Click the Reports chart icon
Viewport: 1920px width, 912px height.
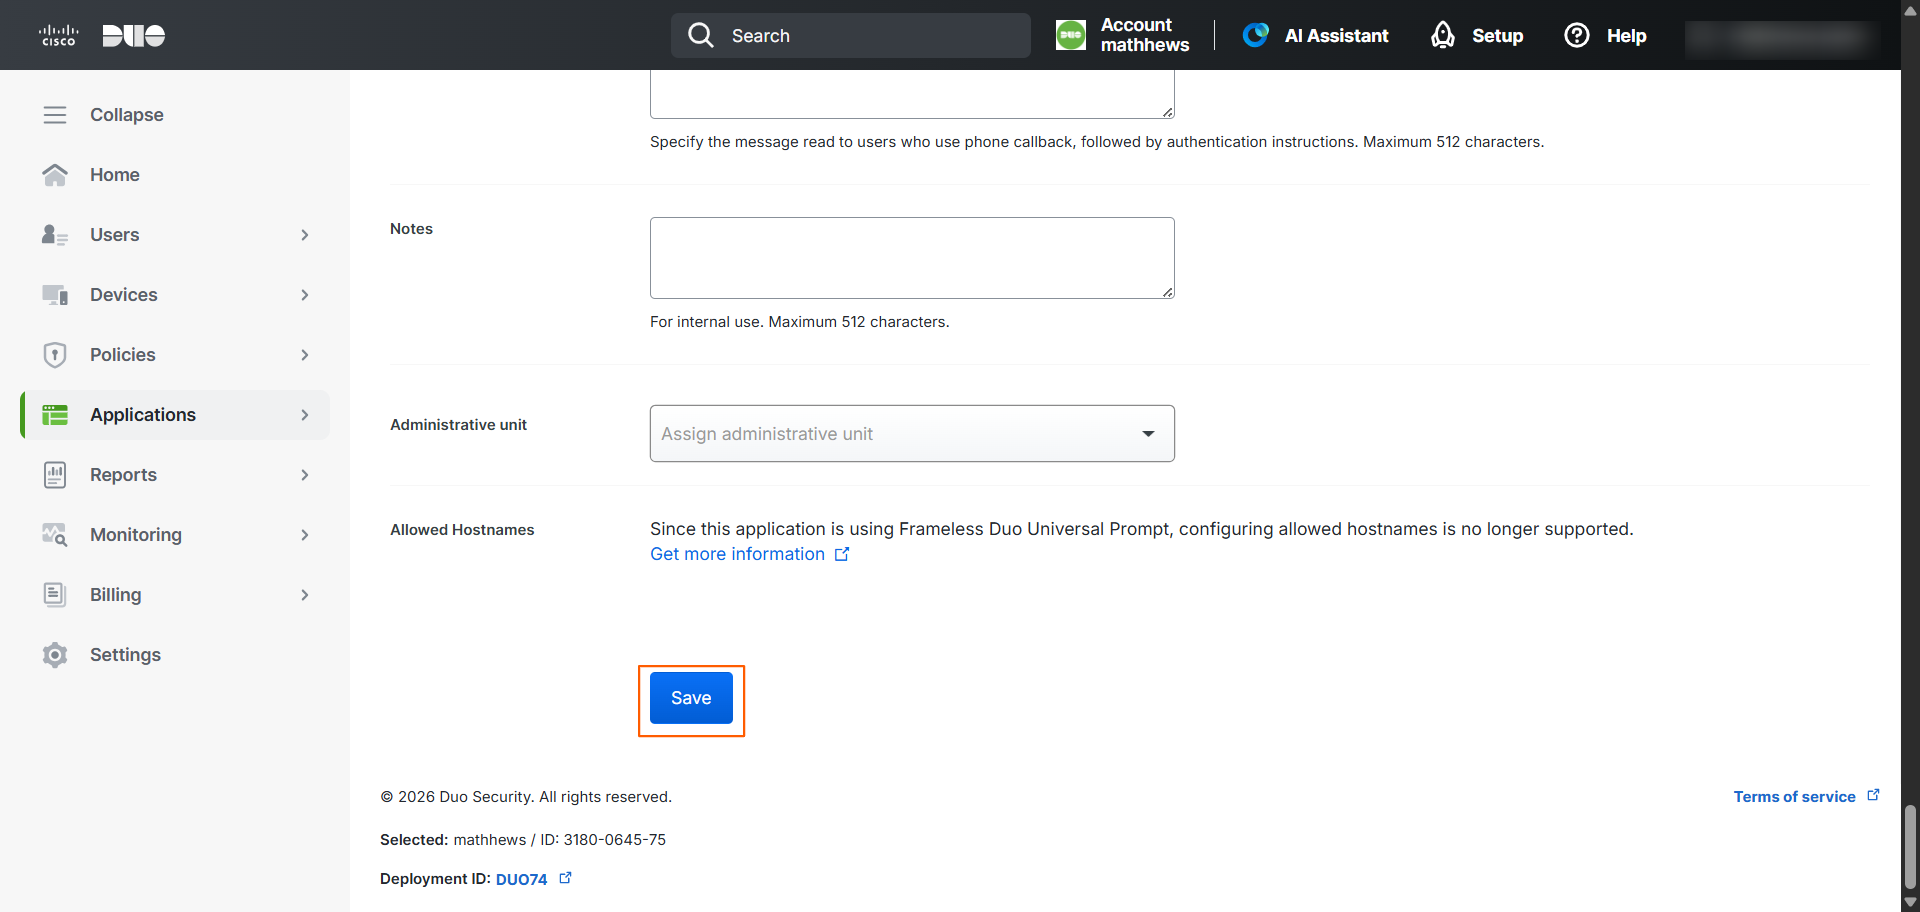click(55, 475)
